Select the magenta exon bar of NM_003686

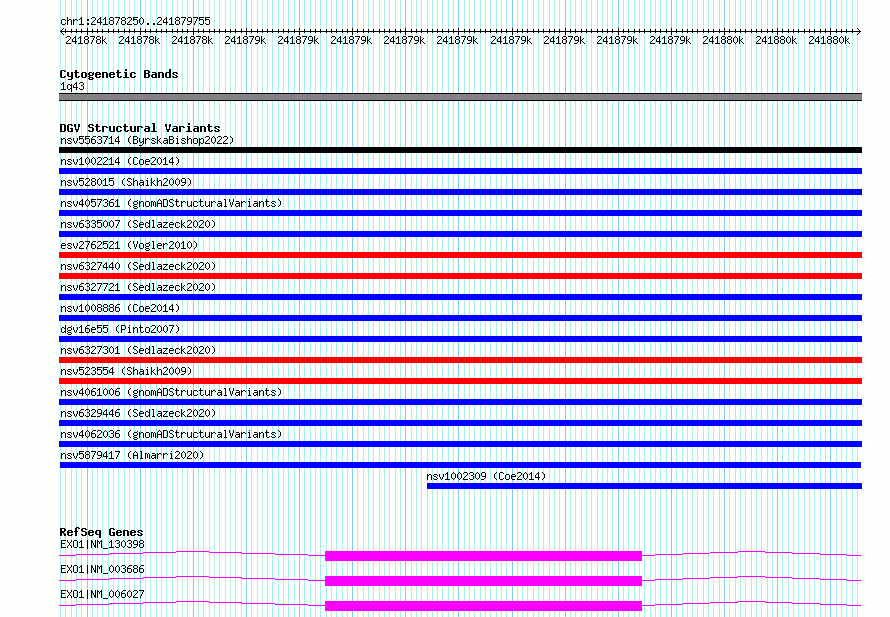(x=484, y=581)
